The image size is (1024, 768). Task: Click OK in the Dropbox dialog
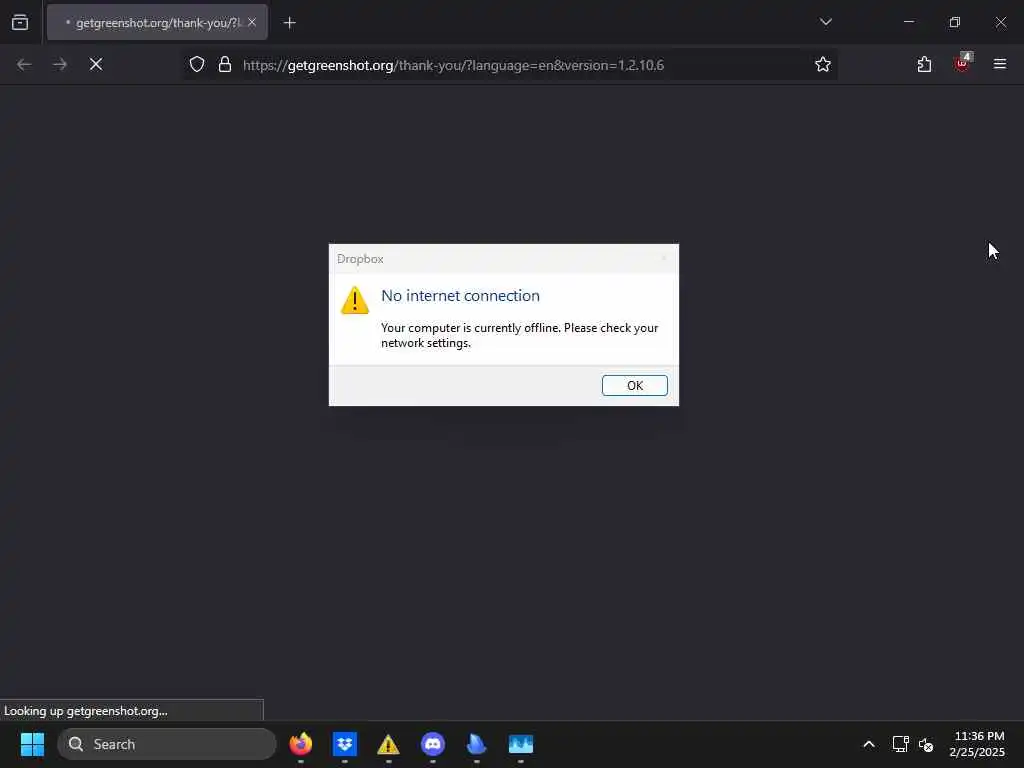click(x=634, y=385)
